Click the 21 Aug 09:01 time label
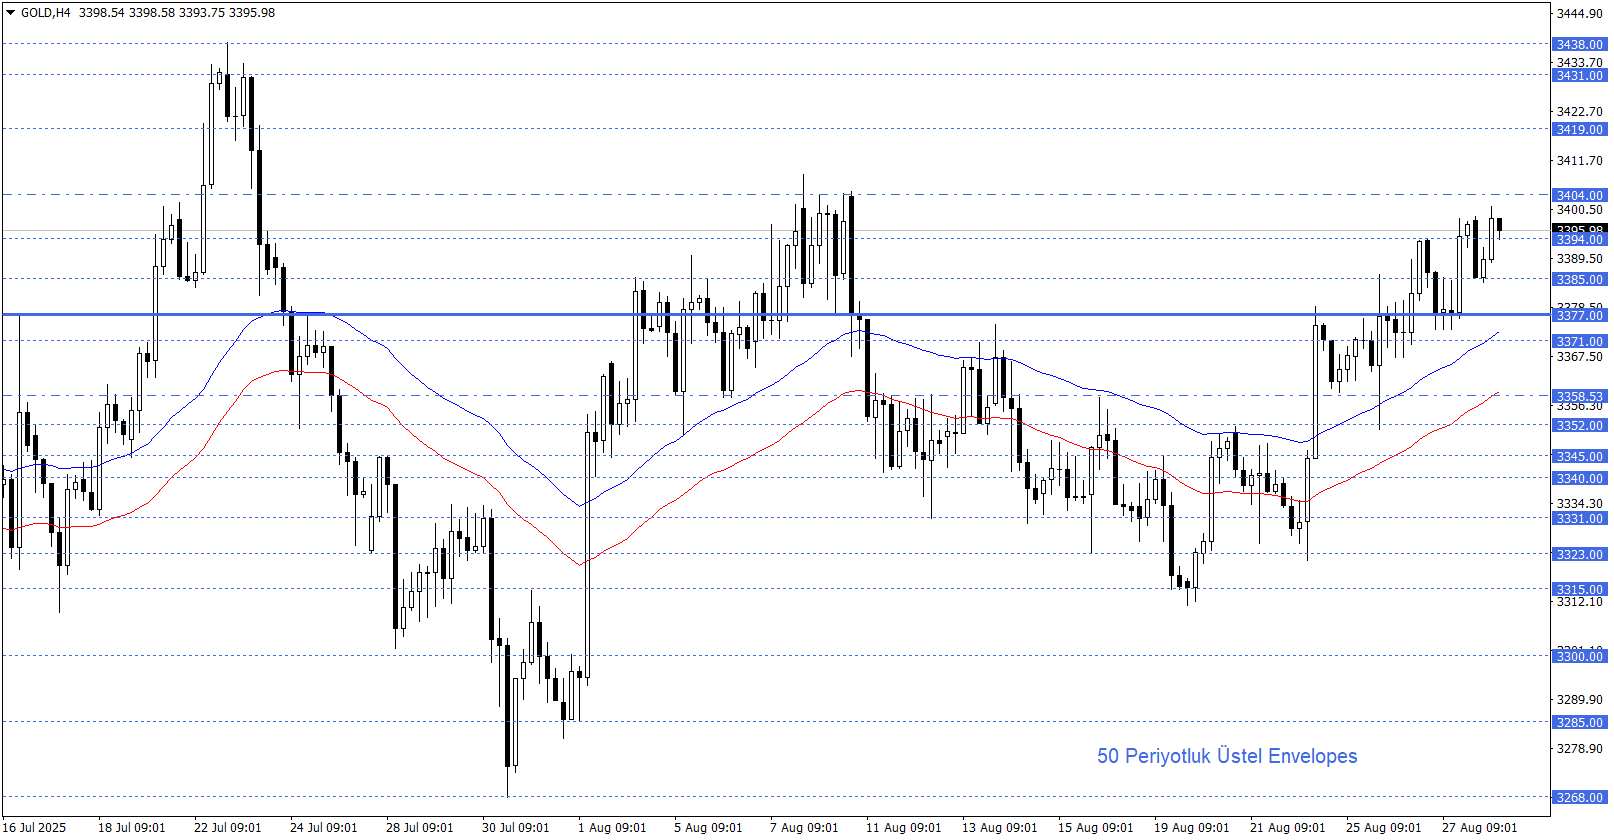This screenshot has height=840, width=1614. 1288,827
